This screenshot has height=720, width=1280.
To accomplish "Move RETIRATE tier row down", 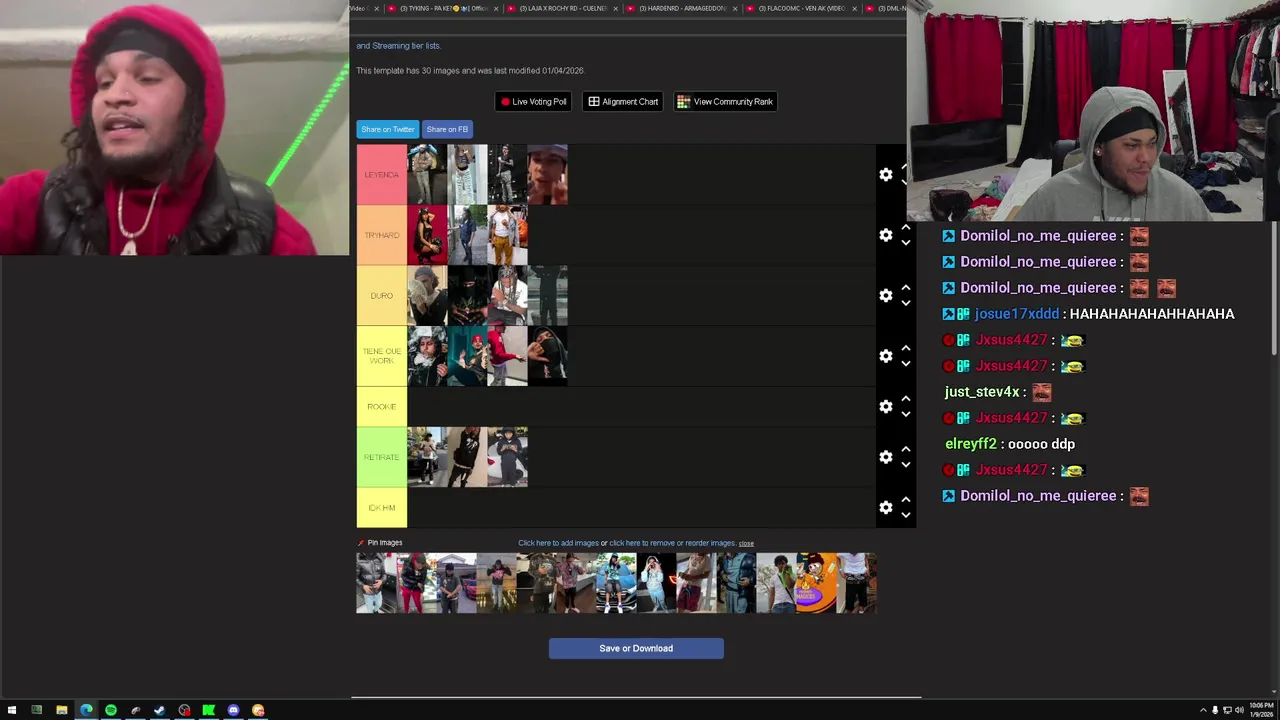I will click(x=906, y=465).
